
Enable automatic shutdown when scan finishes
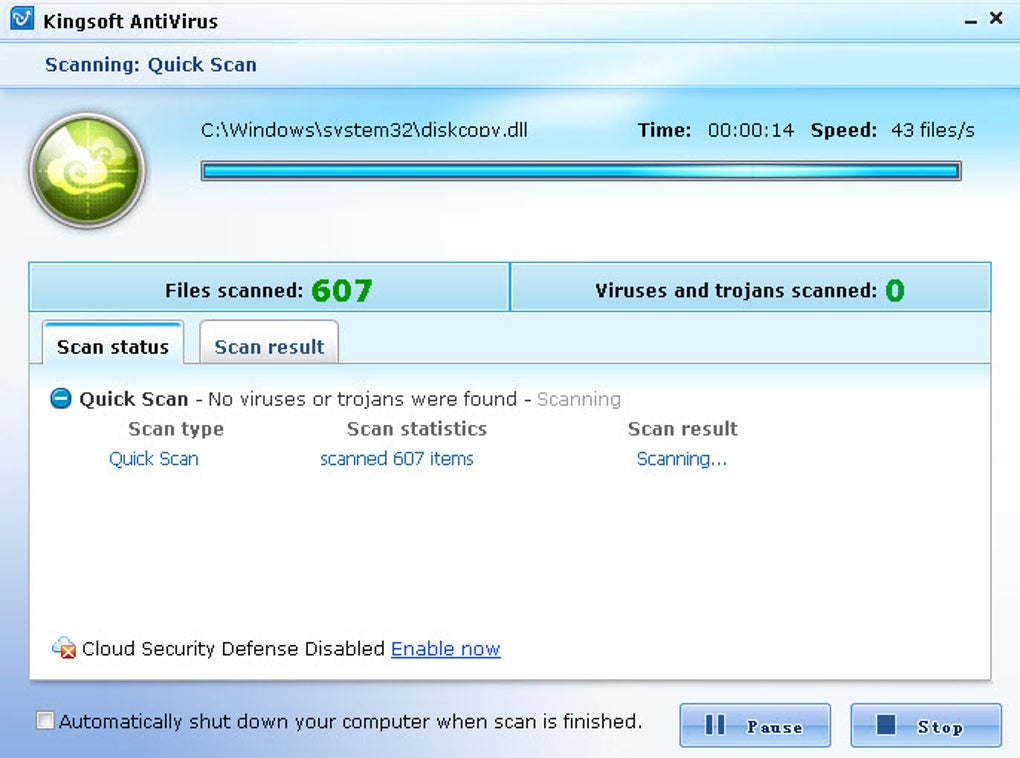click(45, 720)
